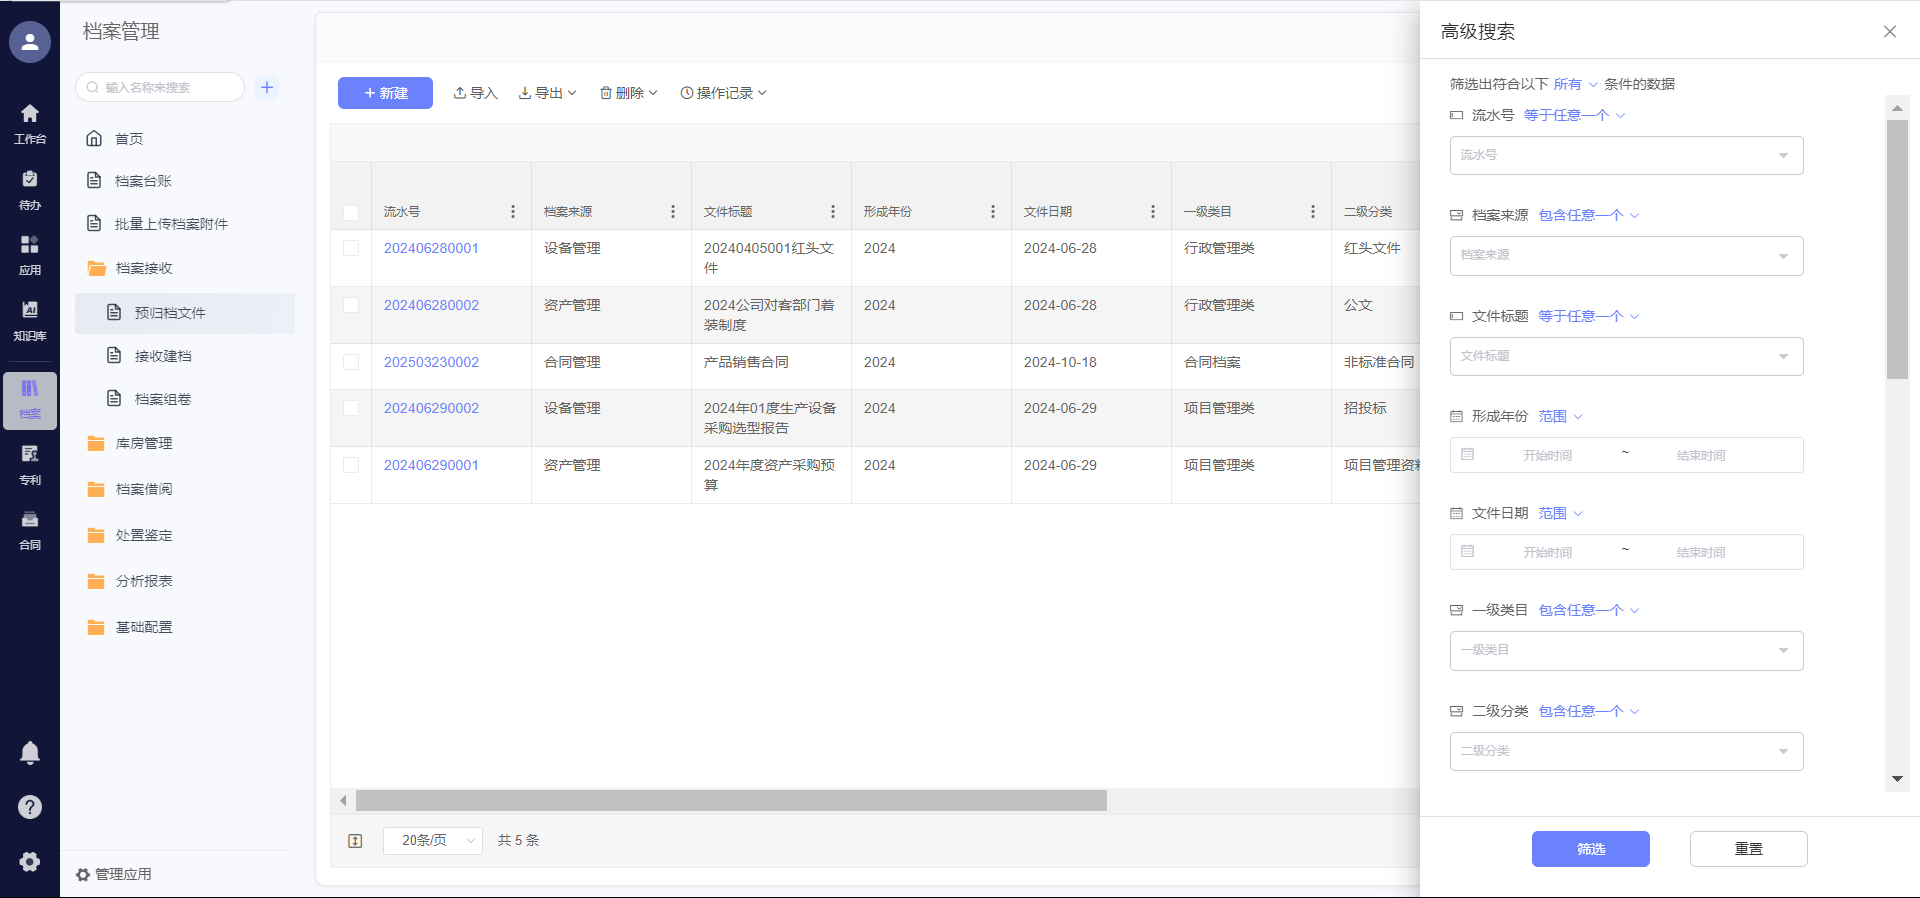Open the 知识库 knowledge base icon
1920x898 pixels.
tap(30, 320)
